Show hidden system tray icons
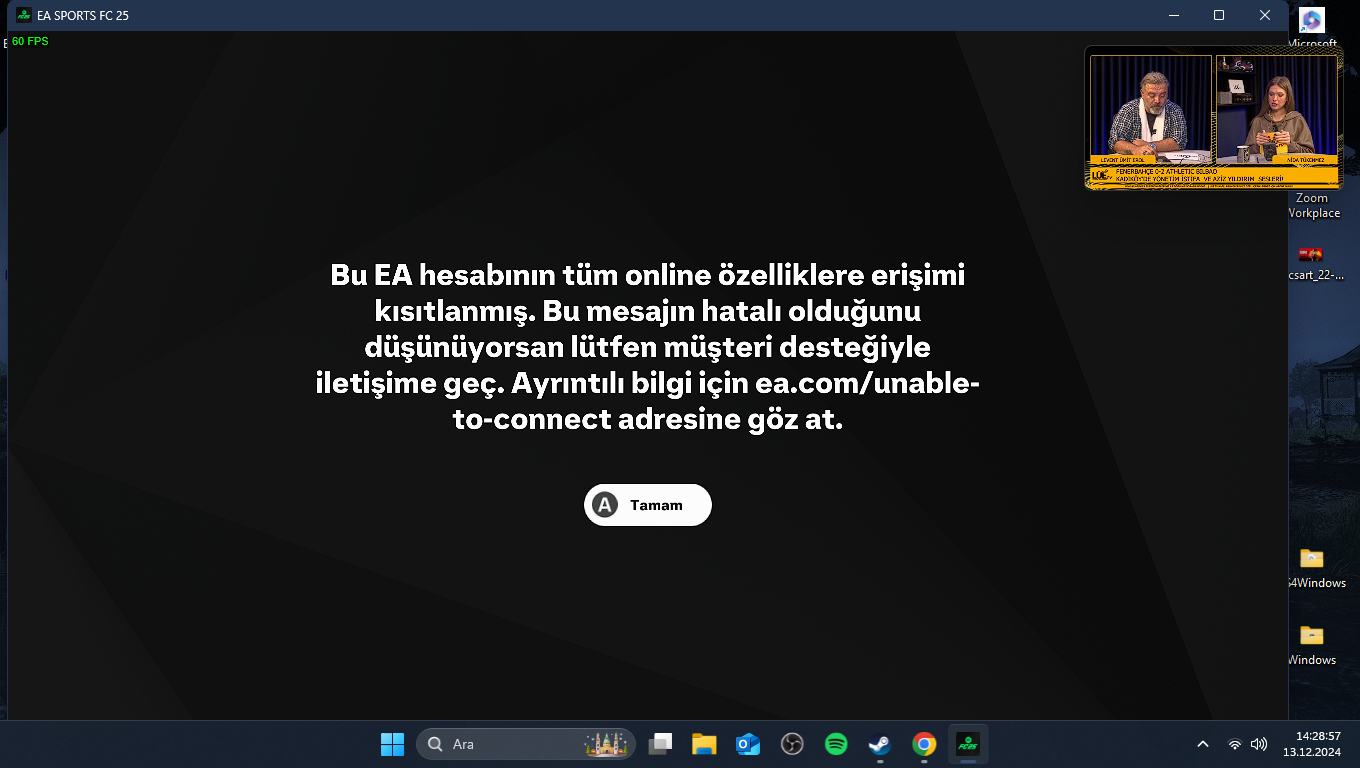Screen dimensions: 1360x768 [x=1203, y=744]
